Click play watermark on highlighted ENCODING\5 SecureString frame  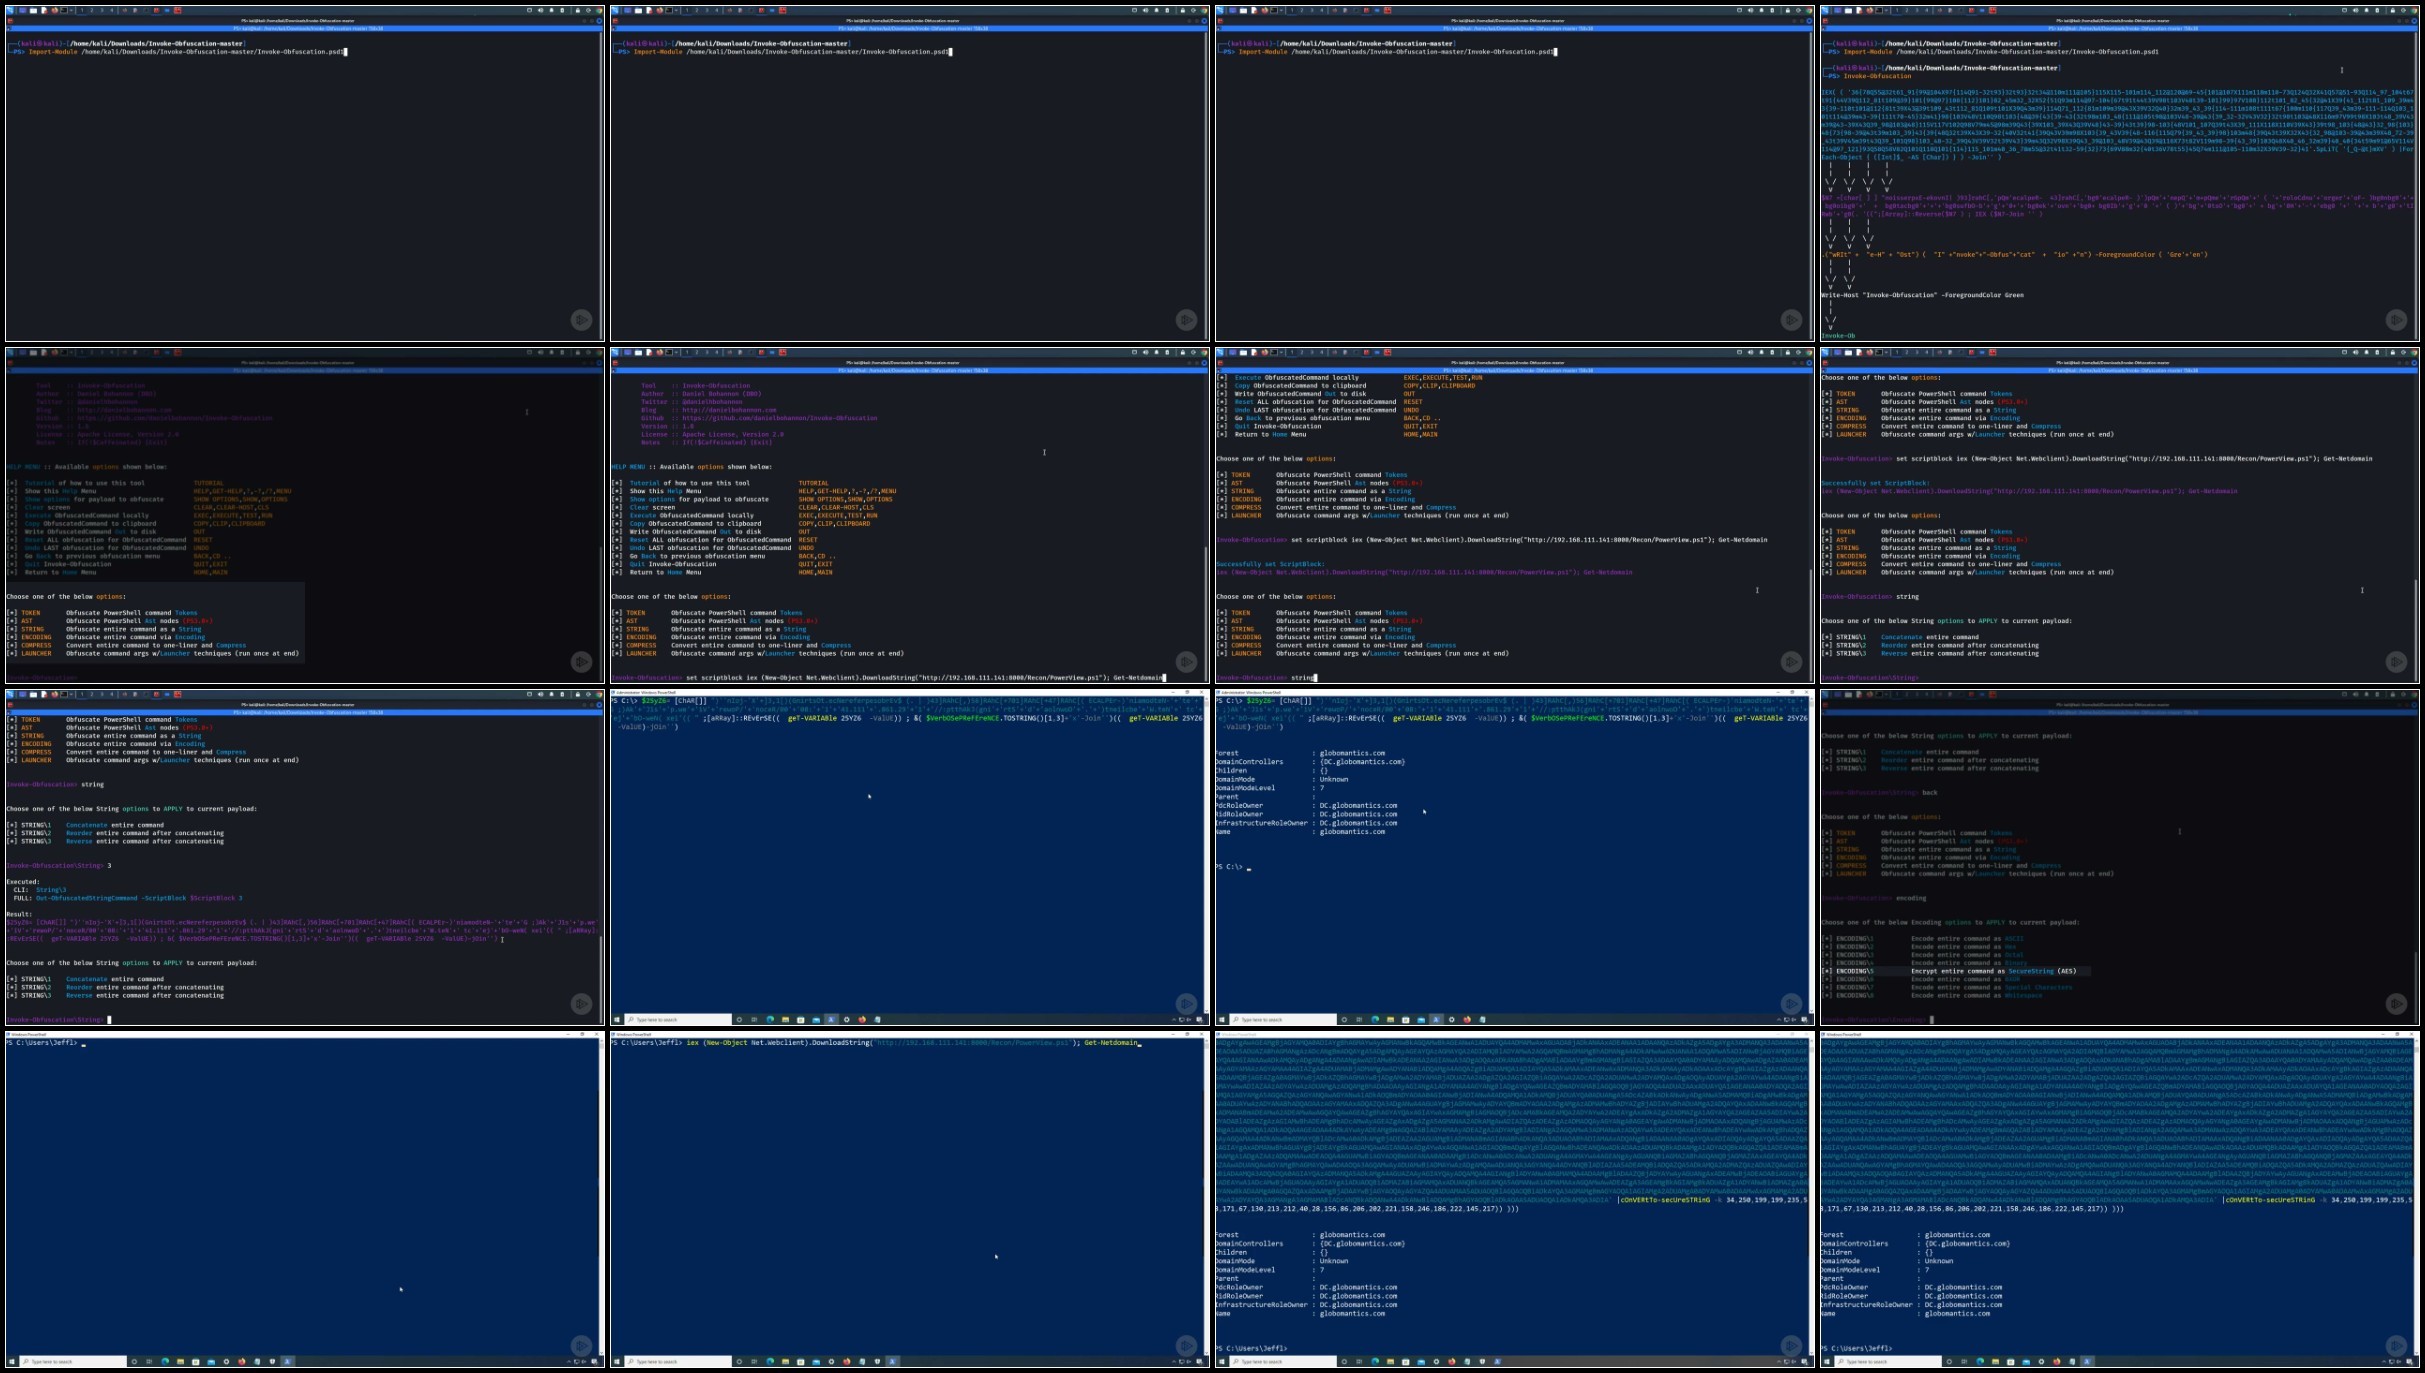(2396, 1003)
